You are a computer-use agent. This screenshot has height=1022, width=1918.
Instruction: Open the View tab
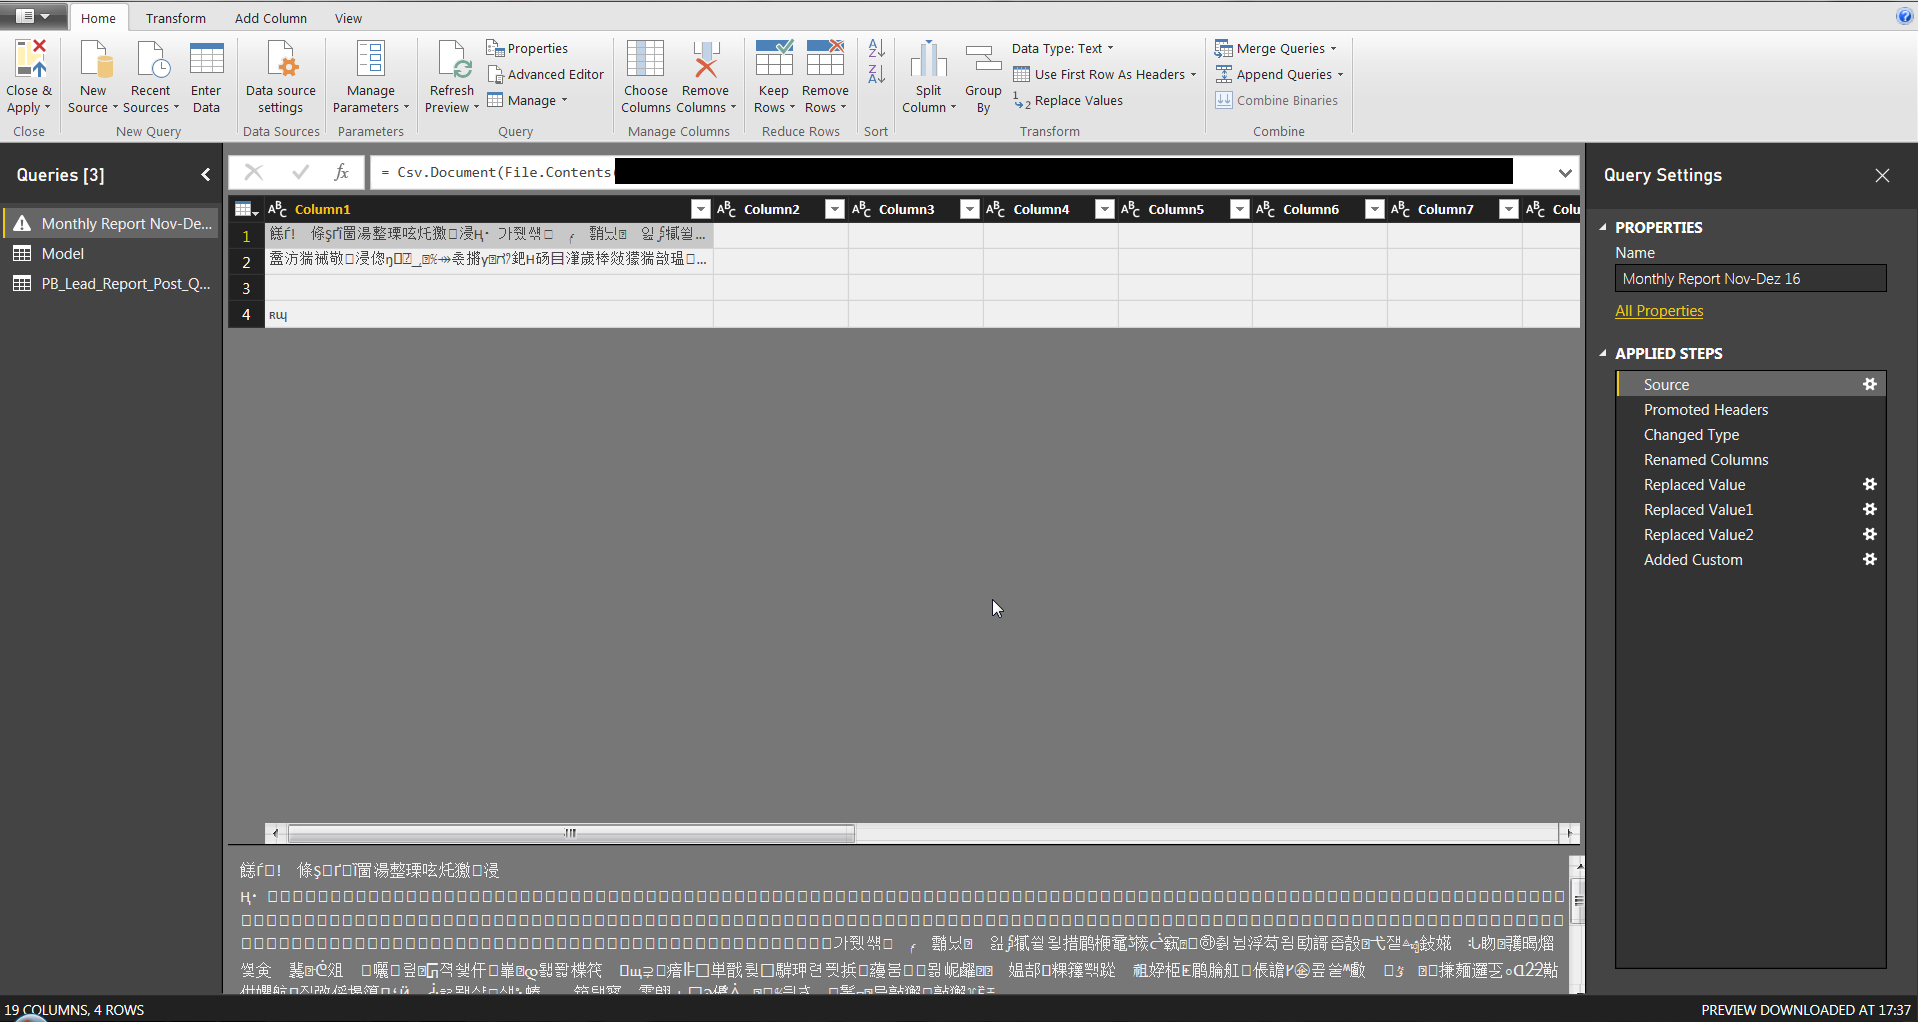click(x=348, y=18)
